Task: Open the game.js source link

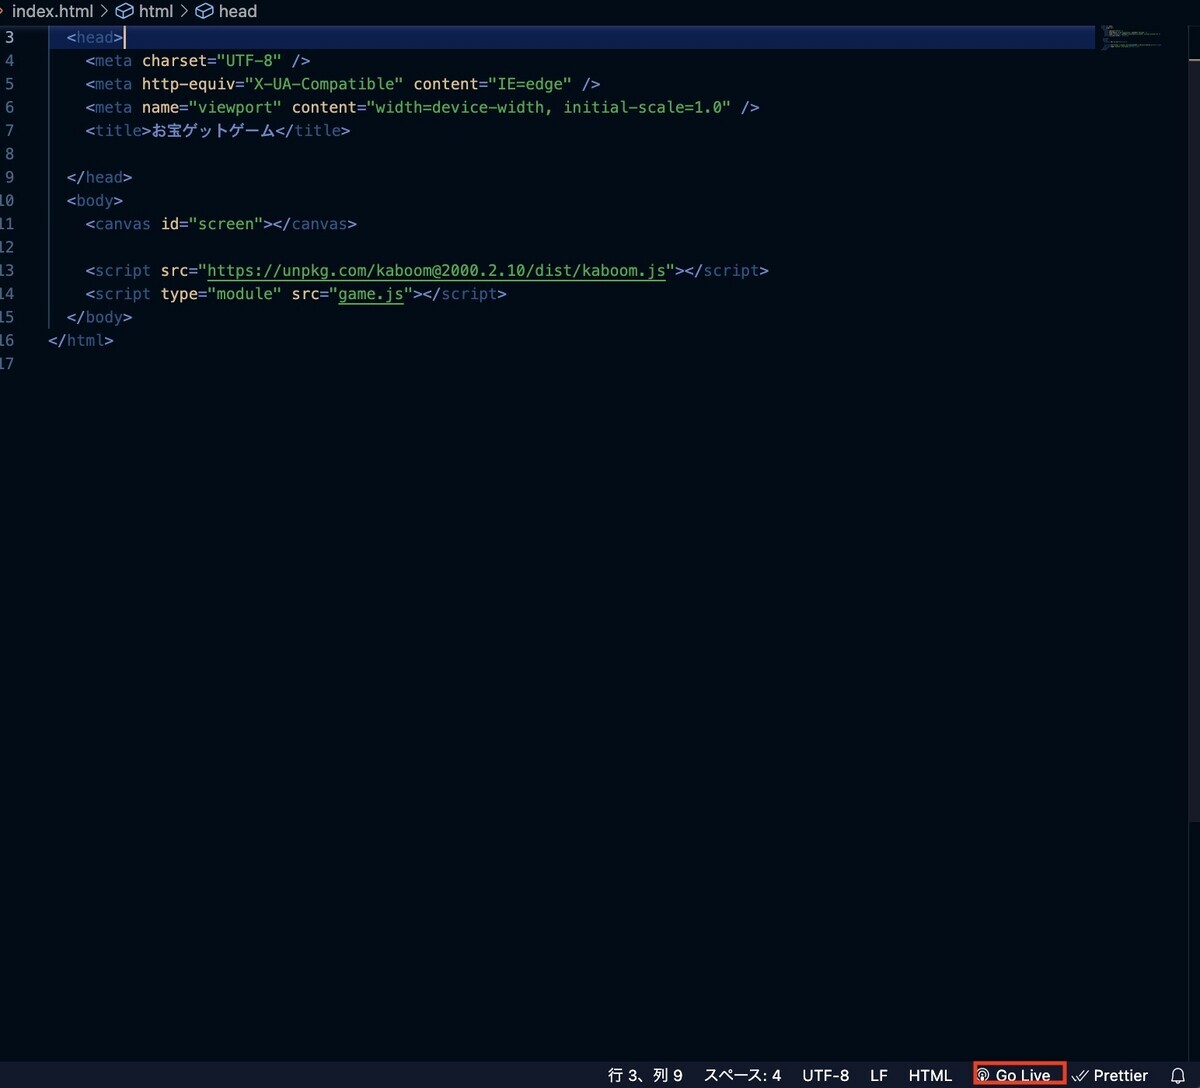Action: (x=371, y=294)
